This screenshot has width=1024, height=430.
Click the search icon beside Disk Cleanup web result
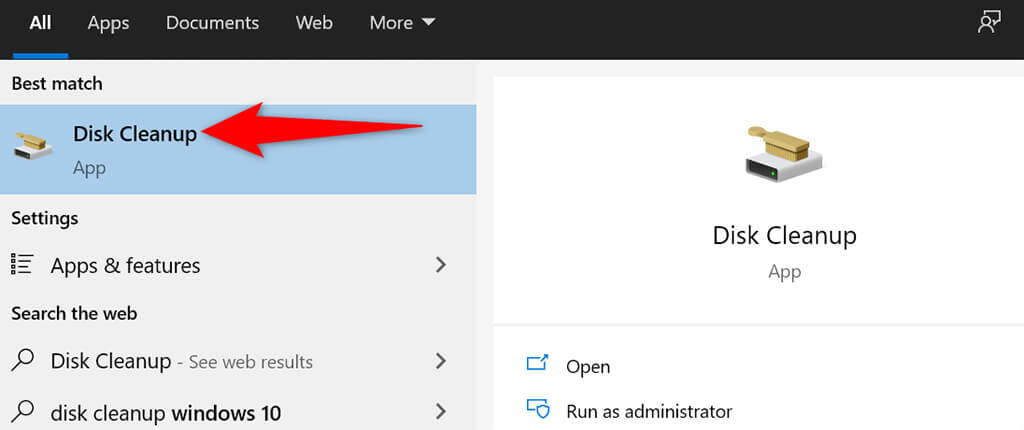click(24, 361)
